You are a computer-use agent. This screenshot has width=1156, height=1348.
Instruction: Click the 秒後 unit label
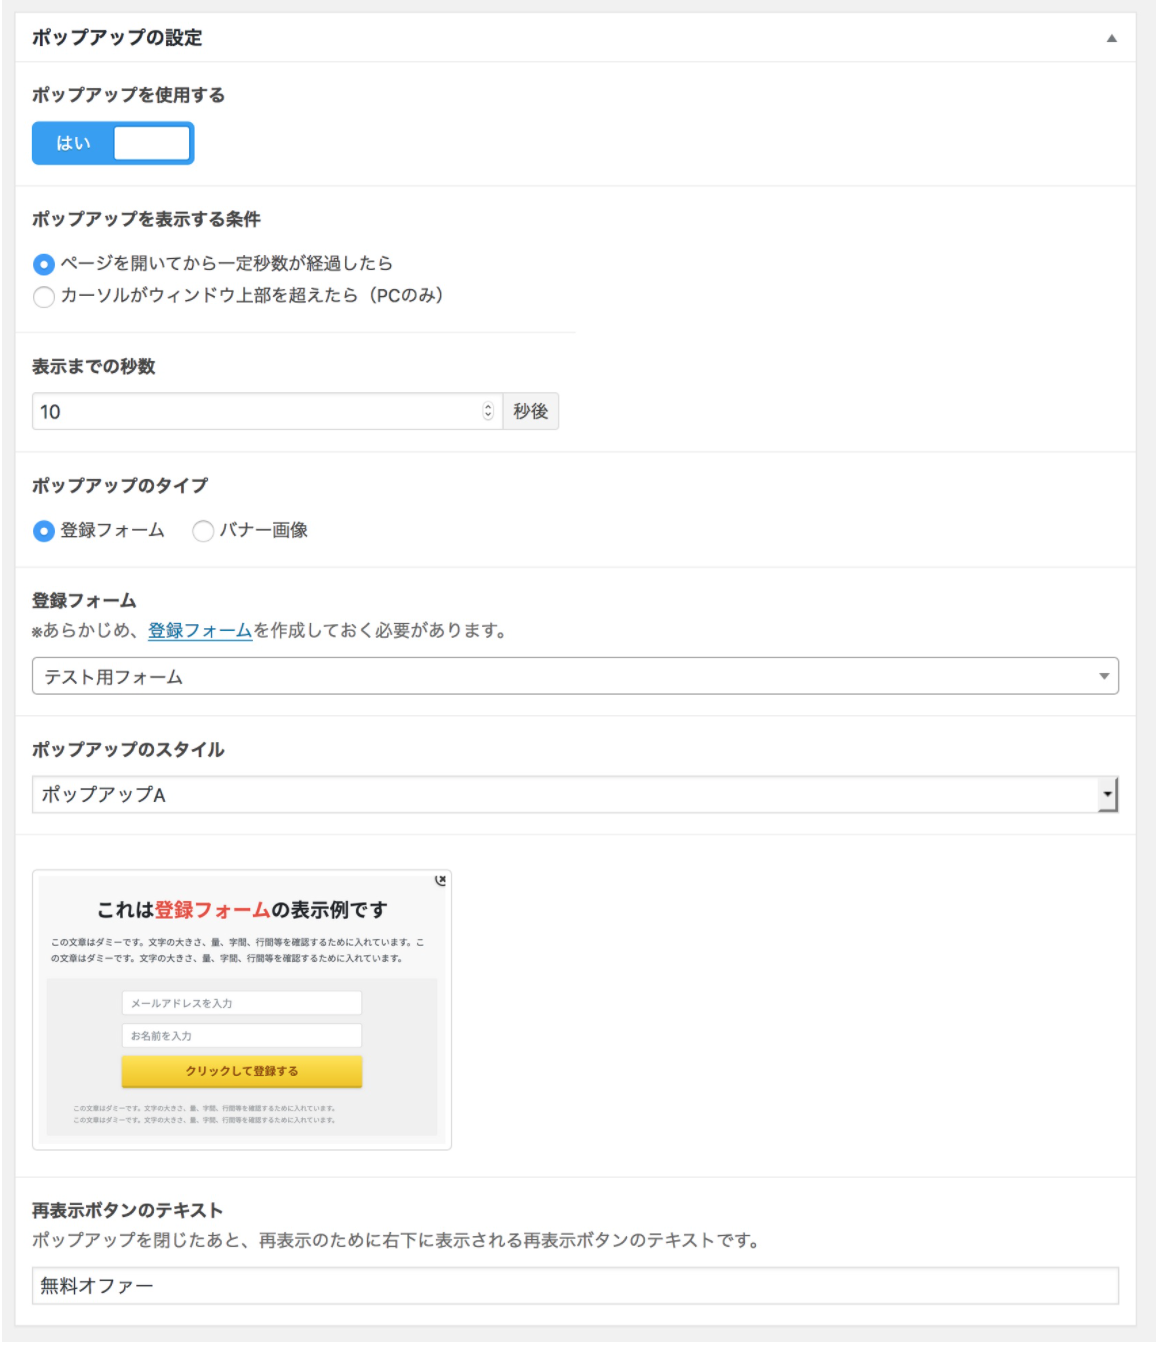point(531,411)
